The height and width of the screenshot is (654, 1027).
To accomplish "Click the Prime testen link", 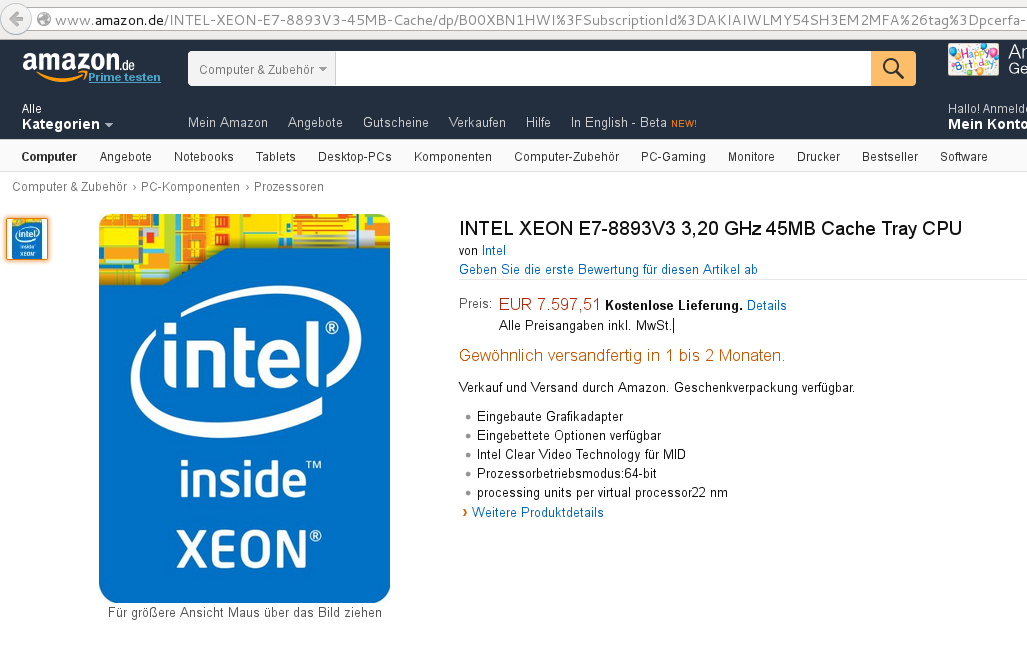I will click(x=124, y=78).
